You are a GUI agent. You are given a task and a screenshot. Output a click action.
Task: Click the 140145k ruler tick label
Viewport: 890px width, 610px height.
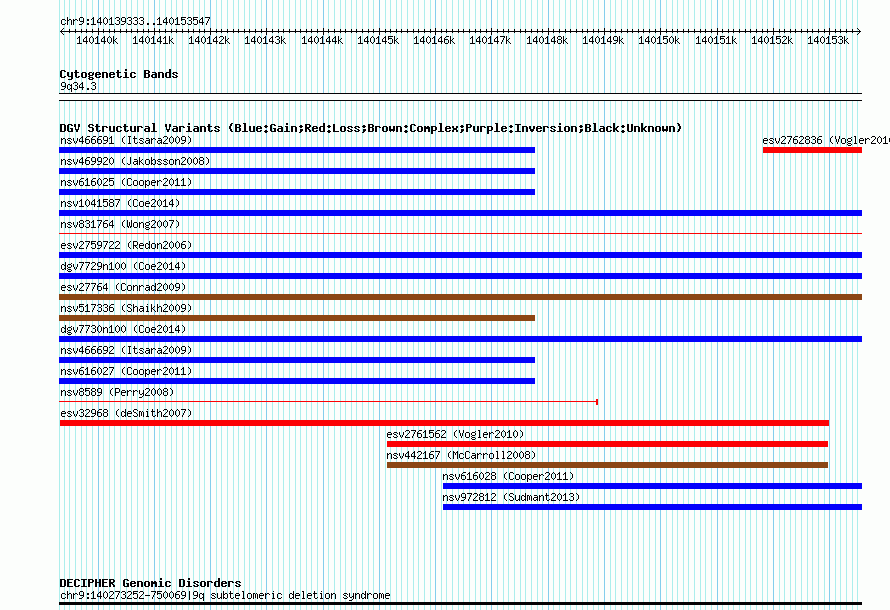pos(378,40)
